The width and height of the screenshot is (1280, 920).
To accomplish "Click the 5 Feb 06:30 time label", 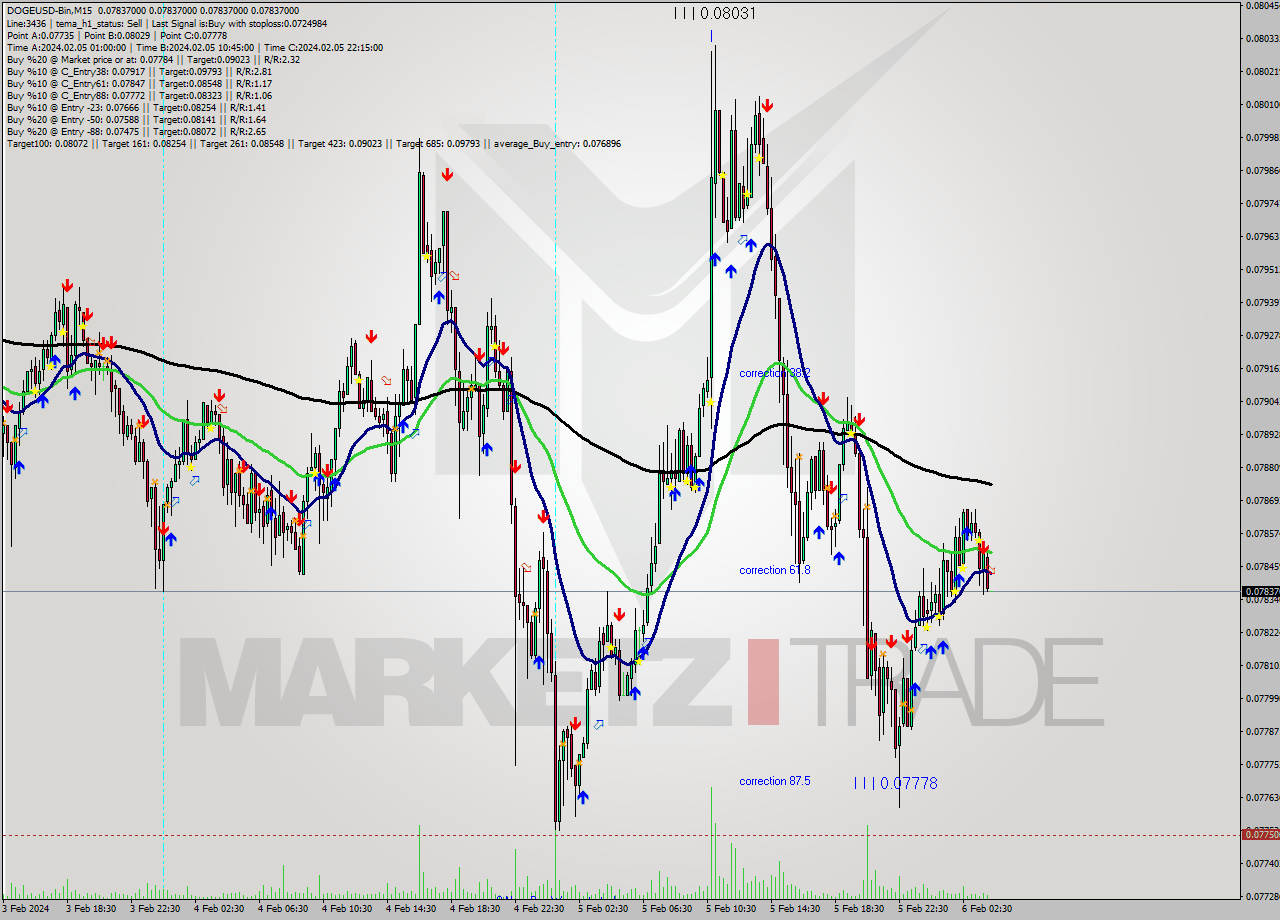I will [x=667, y=909].
